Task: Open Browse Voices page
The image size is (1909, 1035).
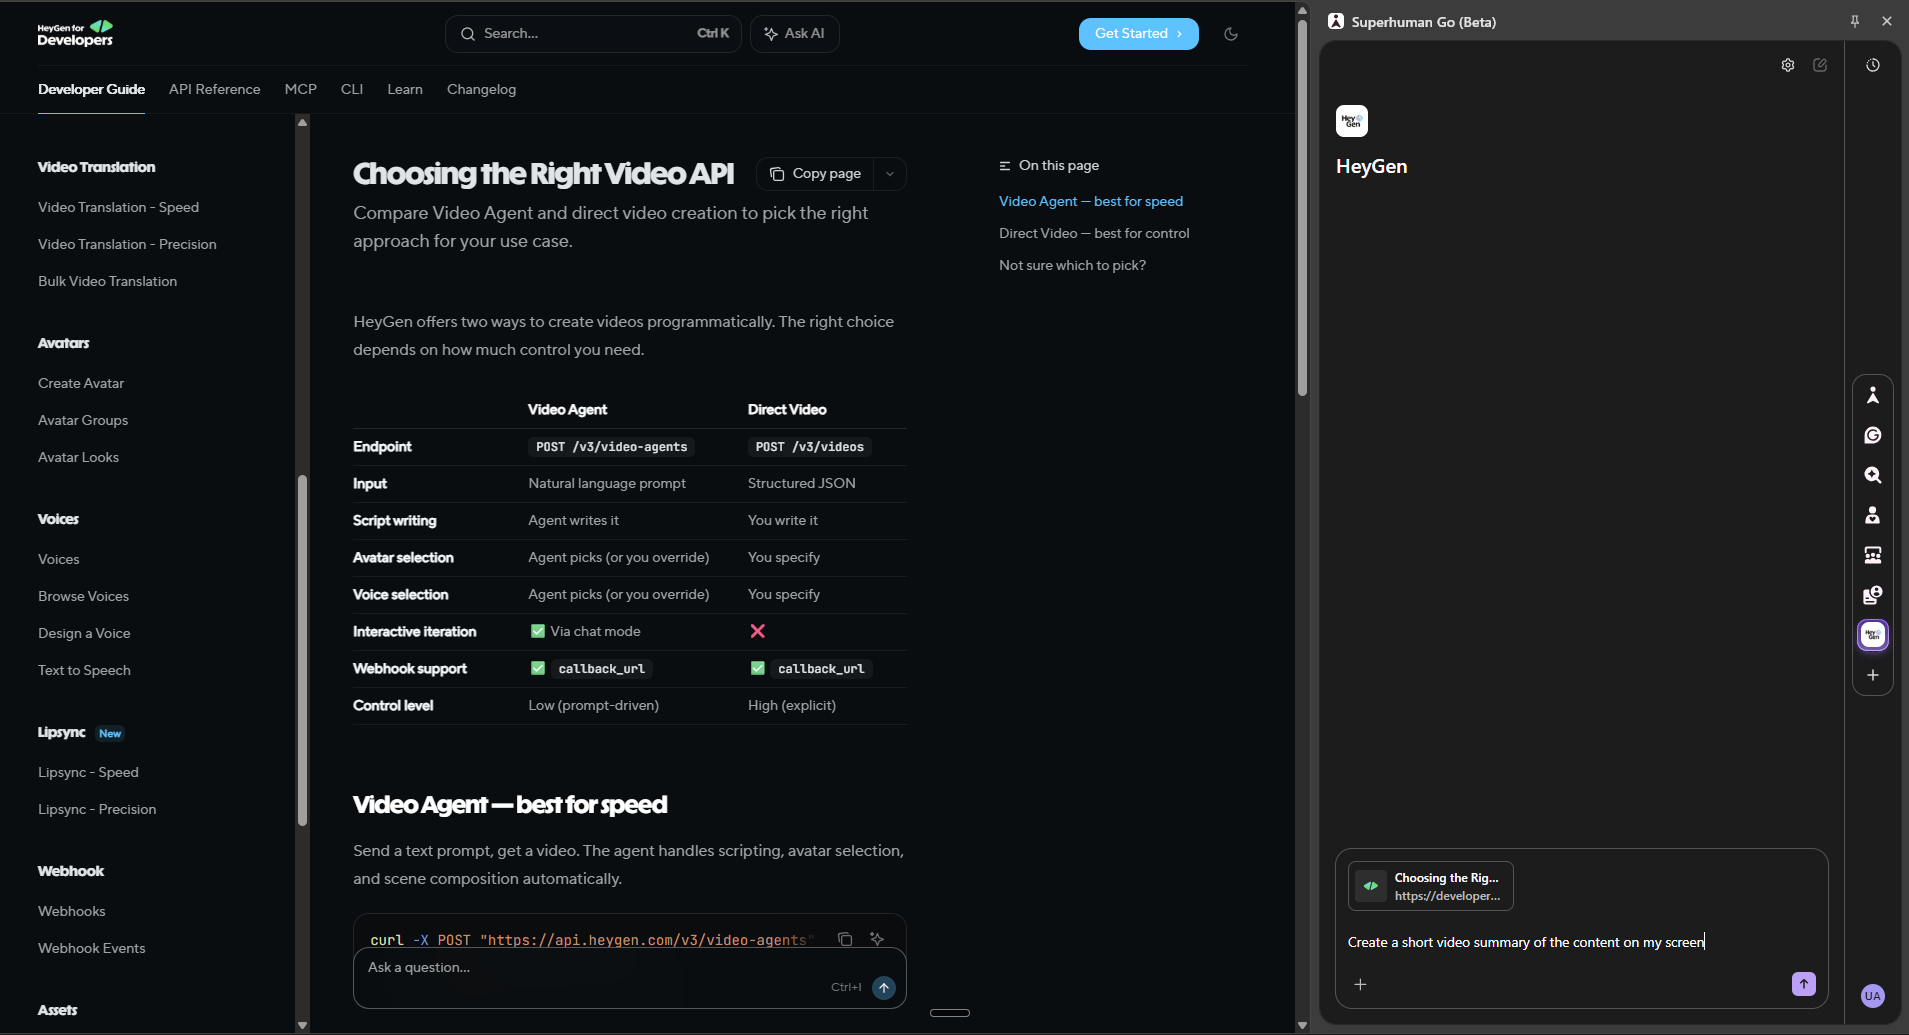Action: click(x=83, y=596)
